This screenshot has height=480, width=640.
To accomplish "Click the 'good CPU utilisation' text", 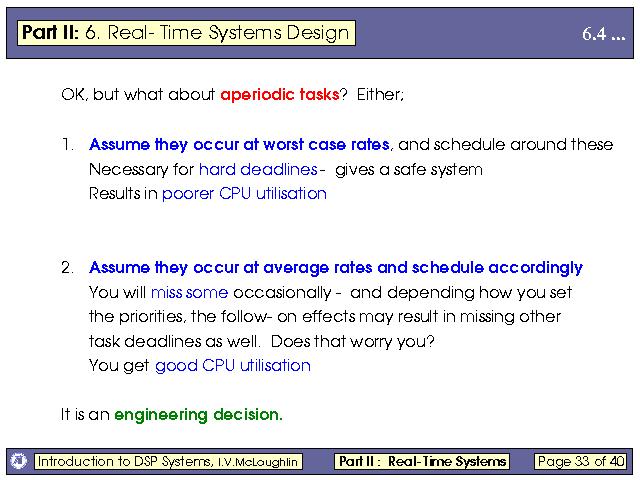I will 232,365.
